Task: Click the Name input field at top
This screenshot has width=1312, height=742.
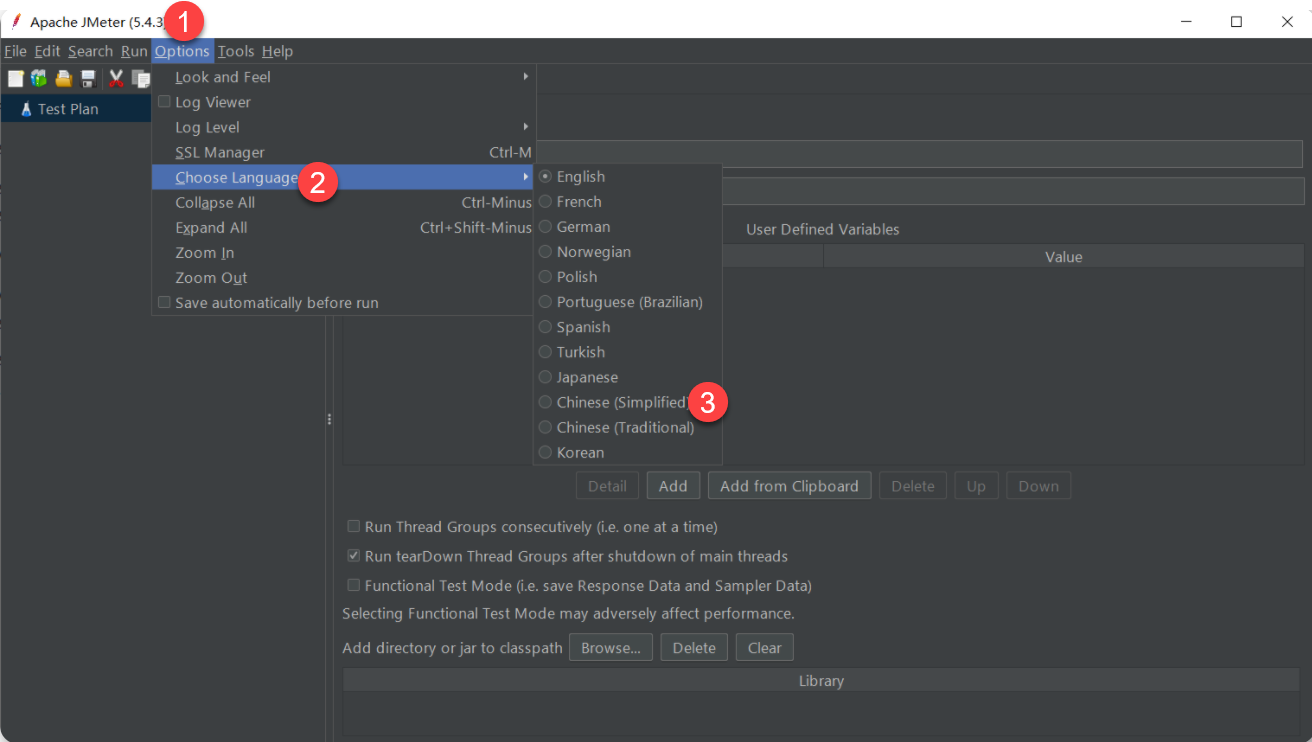Action: 919,153
